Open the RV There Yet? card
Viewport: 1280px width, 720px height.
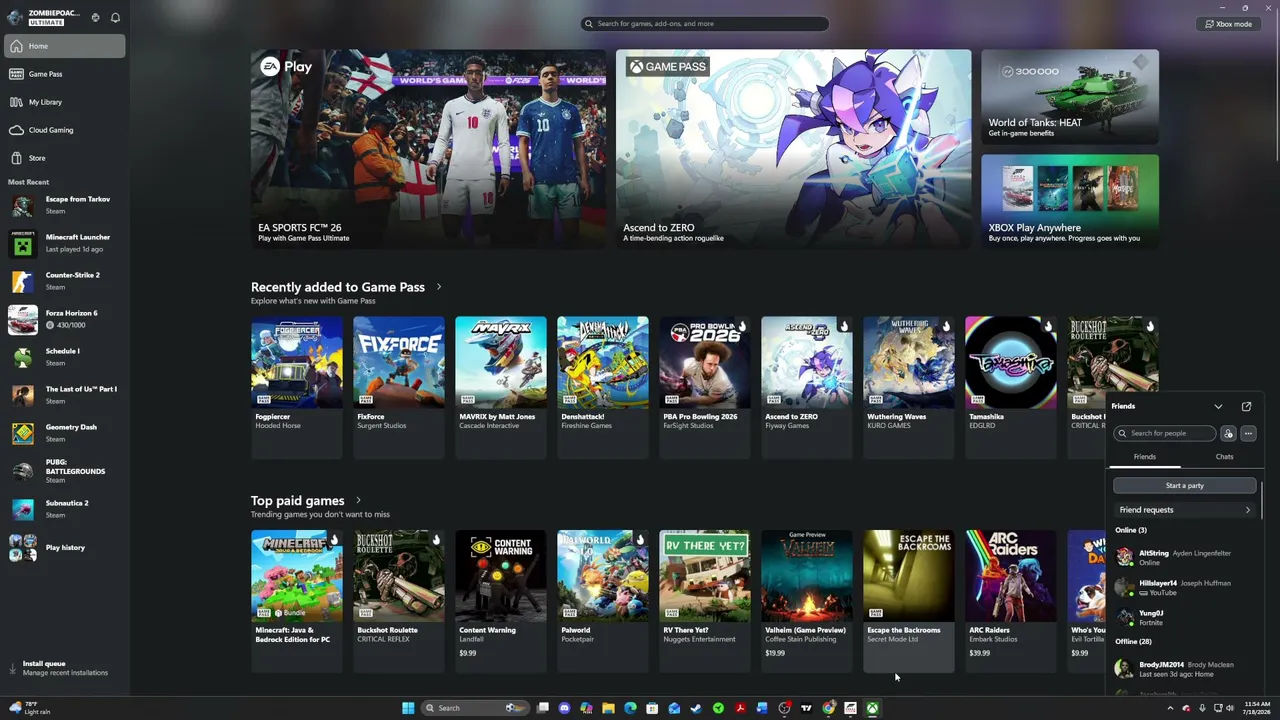point(705,601)
